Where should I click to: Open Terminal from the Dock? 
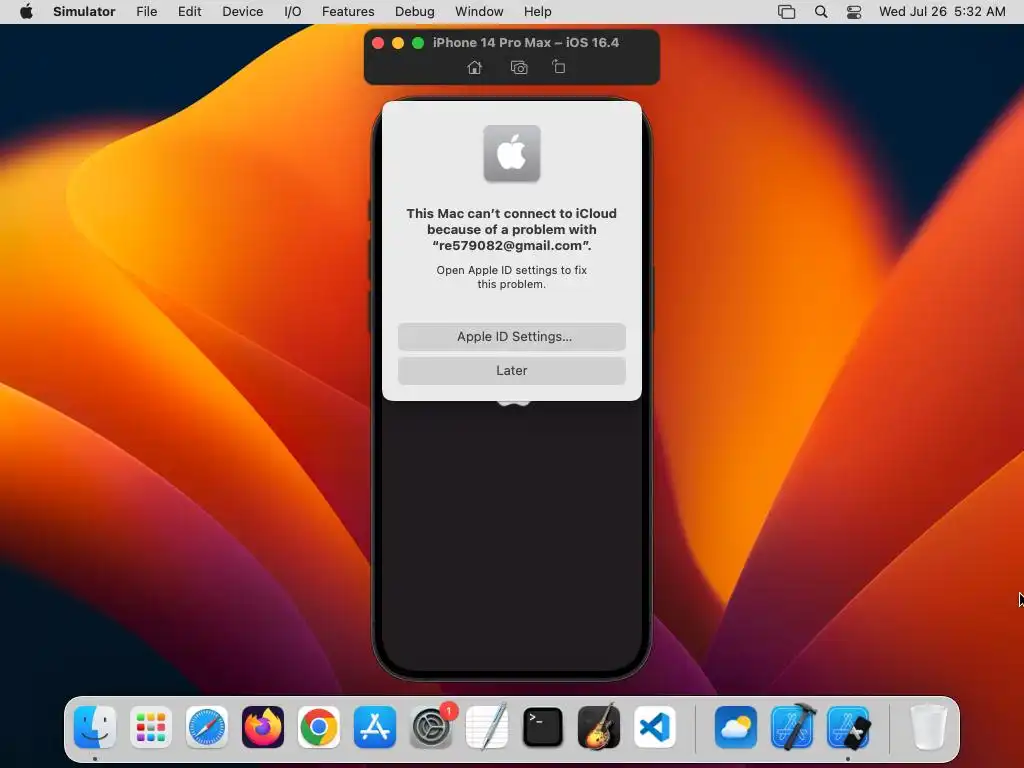pos(543,727)
